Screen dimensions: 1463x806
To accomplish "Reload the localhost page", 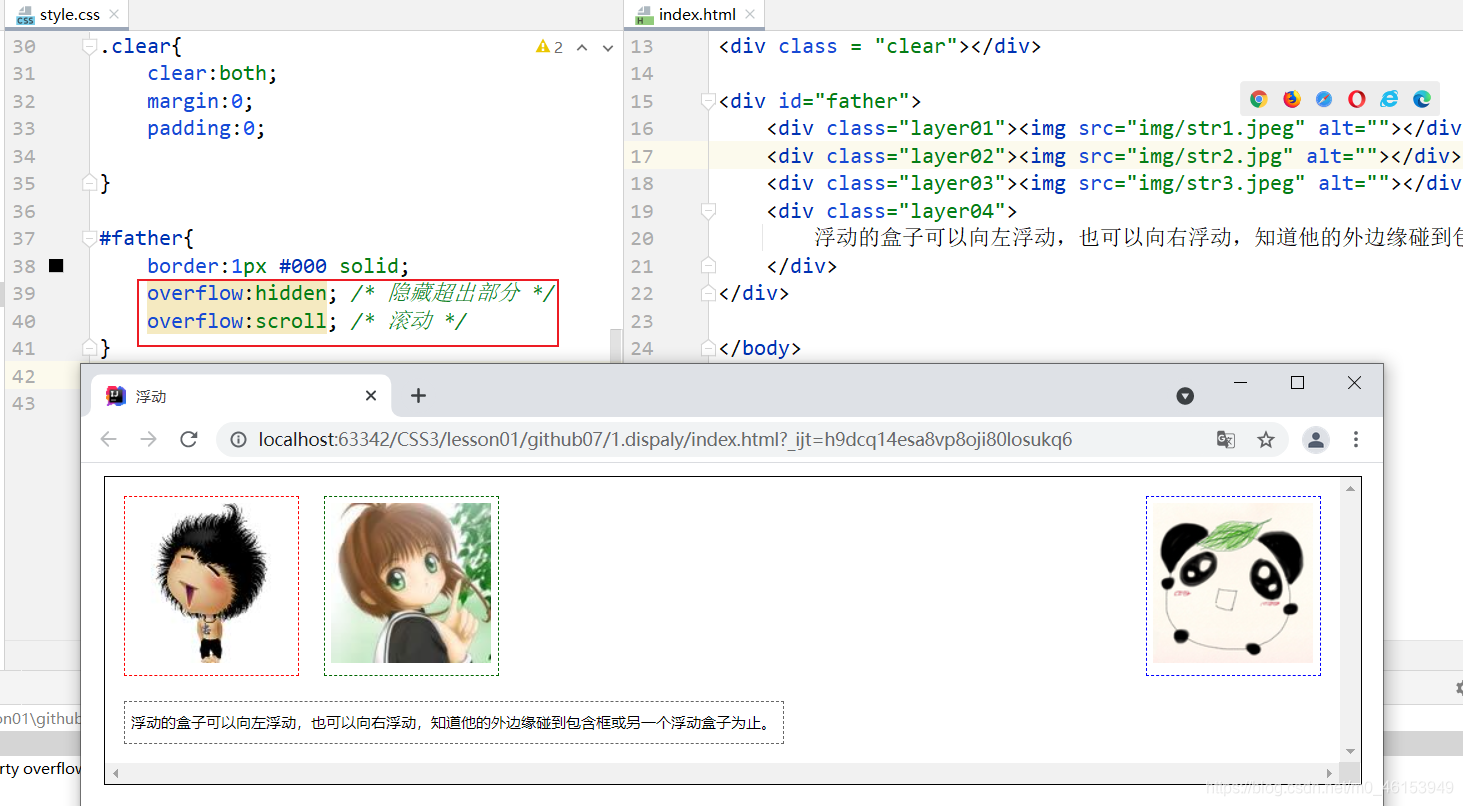I will [189, 439].
